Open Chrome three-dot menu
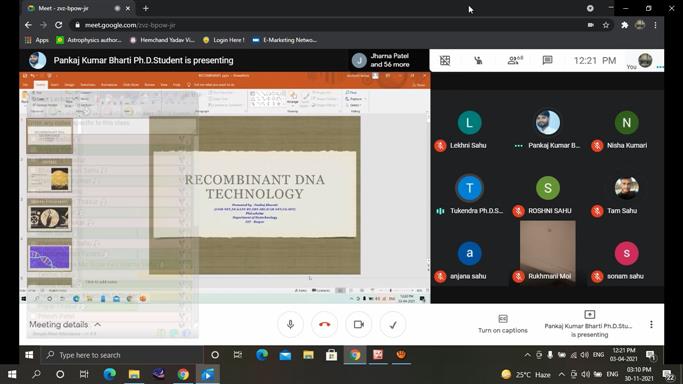Image resolution: width=683 pixels, height=384 pixels. [x=655, y=25]
